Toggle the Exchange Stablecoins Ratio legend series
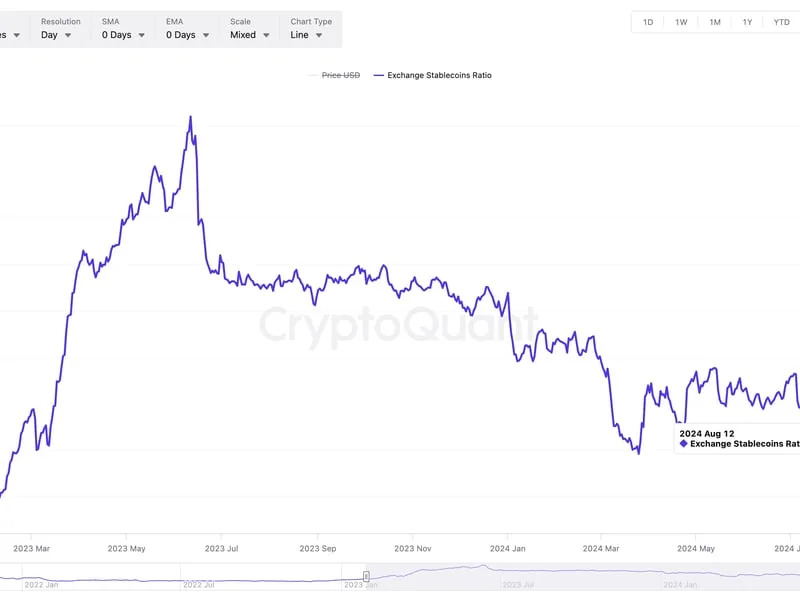The height and width of the screenshot is (600, 800). point(433,76)
